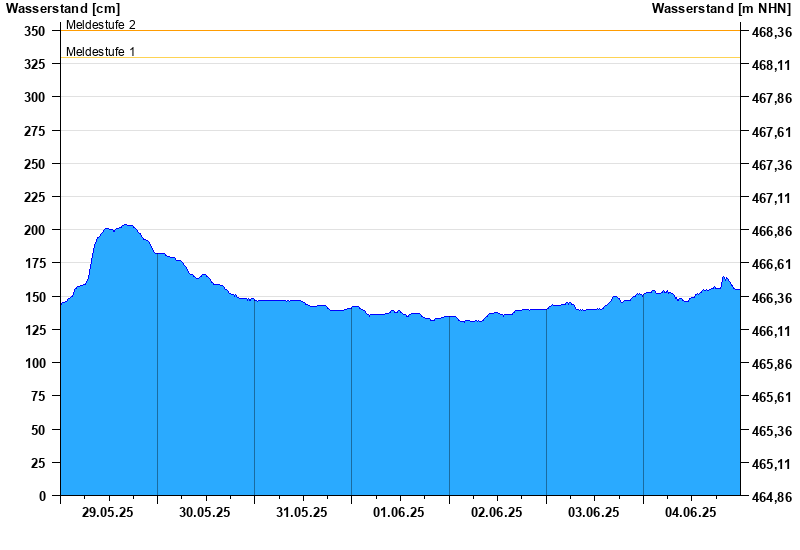The image size is (800, 550).
Task: Click the 464,86 value on the right axis
Action: (772, 497)
